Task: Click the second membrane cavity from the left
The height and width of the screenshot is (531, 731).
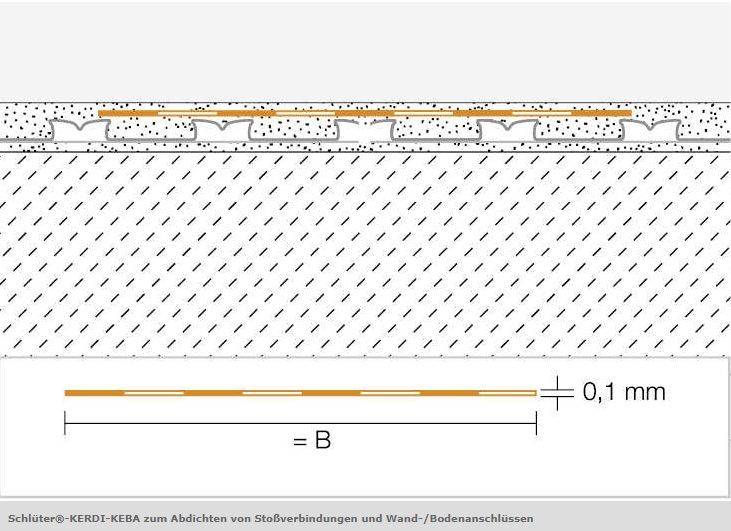Action: [x=223, y=130]
